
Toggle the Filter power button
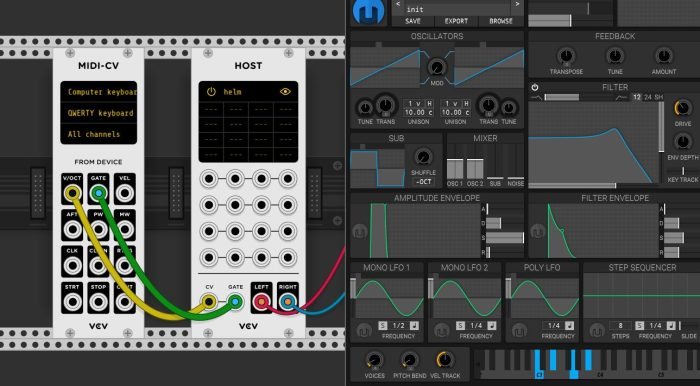[x=534, y=87]
